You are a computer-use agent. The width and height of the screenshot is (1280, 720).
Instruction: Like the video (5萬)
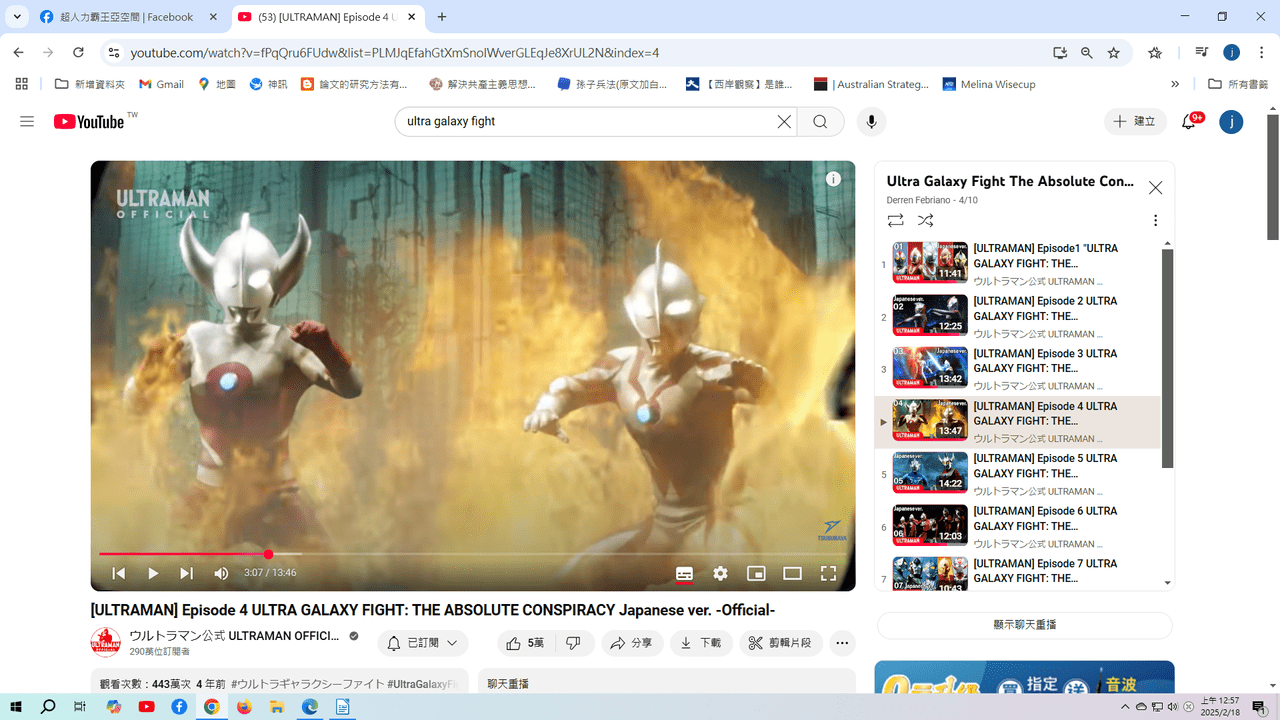[525, 643]
